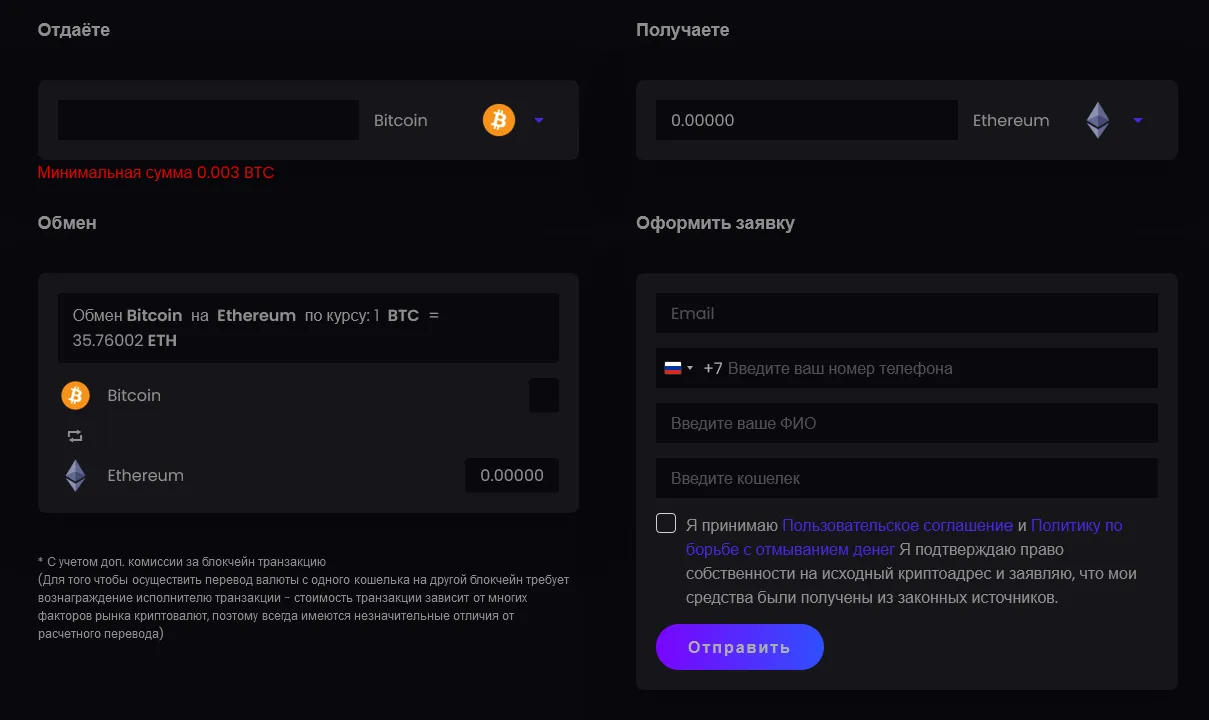Expand the Ethereum currency dropdown arrow
The image size is (1209, 720).
click(x=1138, y=120)
